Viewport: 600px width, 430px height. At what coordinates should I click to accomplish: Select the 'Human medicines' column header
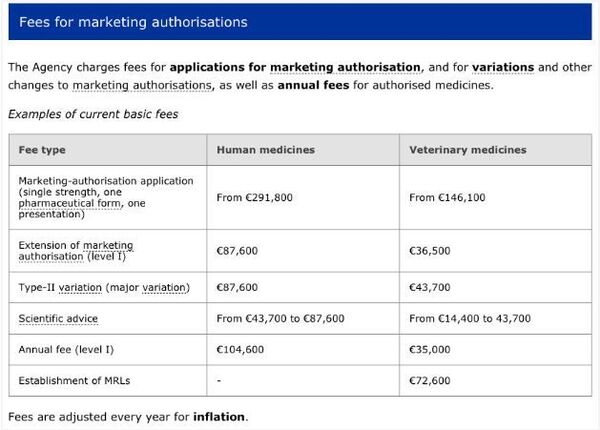(265, 150)
